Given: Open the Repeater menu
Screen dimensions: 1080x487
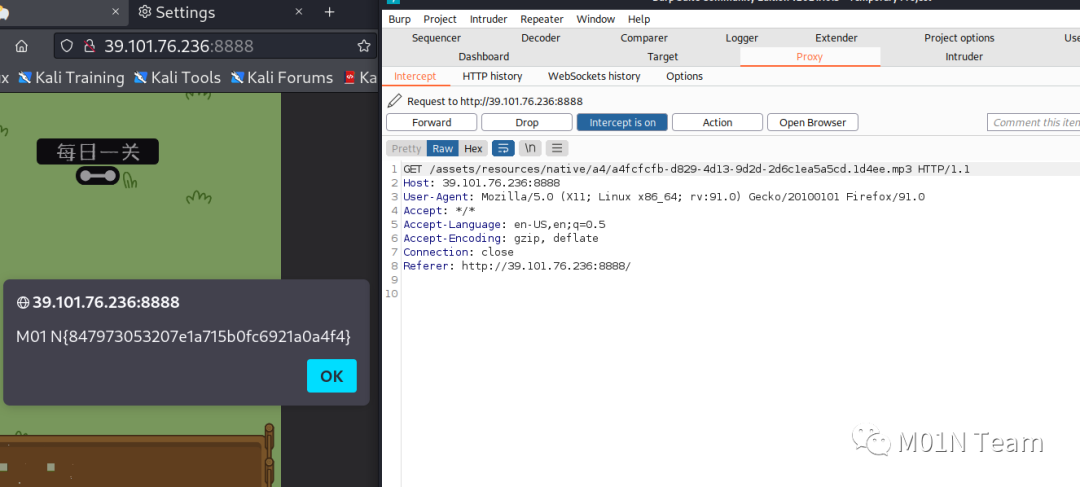Looking at the screenshot, I should click(541, 19).
